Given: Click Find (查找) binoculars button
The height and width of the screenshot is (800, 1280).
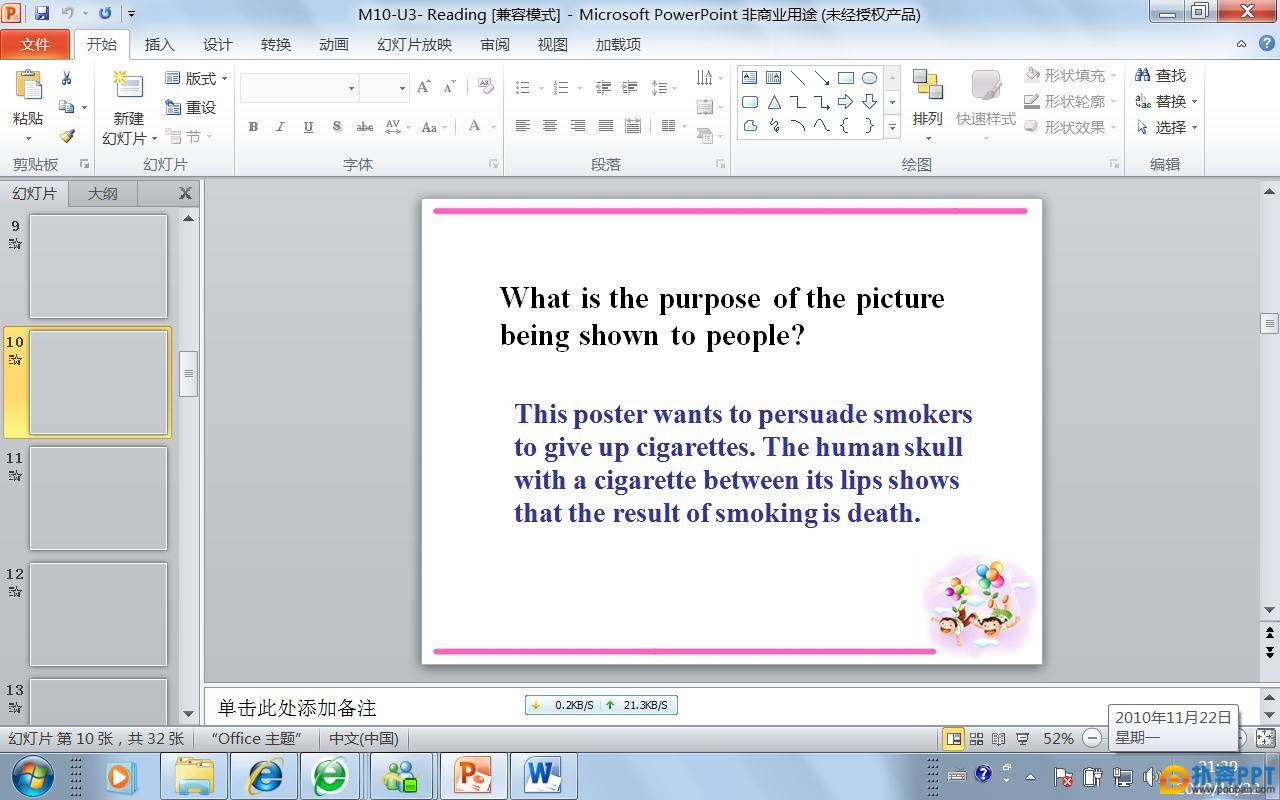Looking at the screenshot, I should 1160,76.
